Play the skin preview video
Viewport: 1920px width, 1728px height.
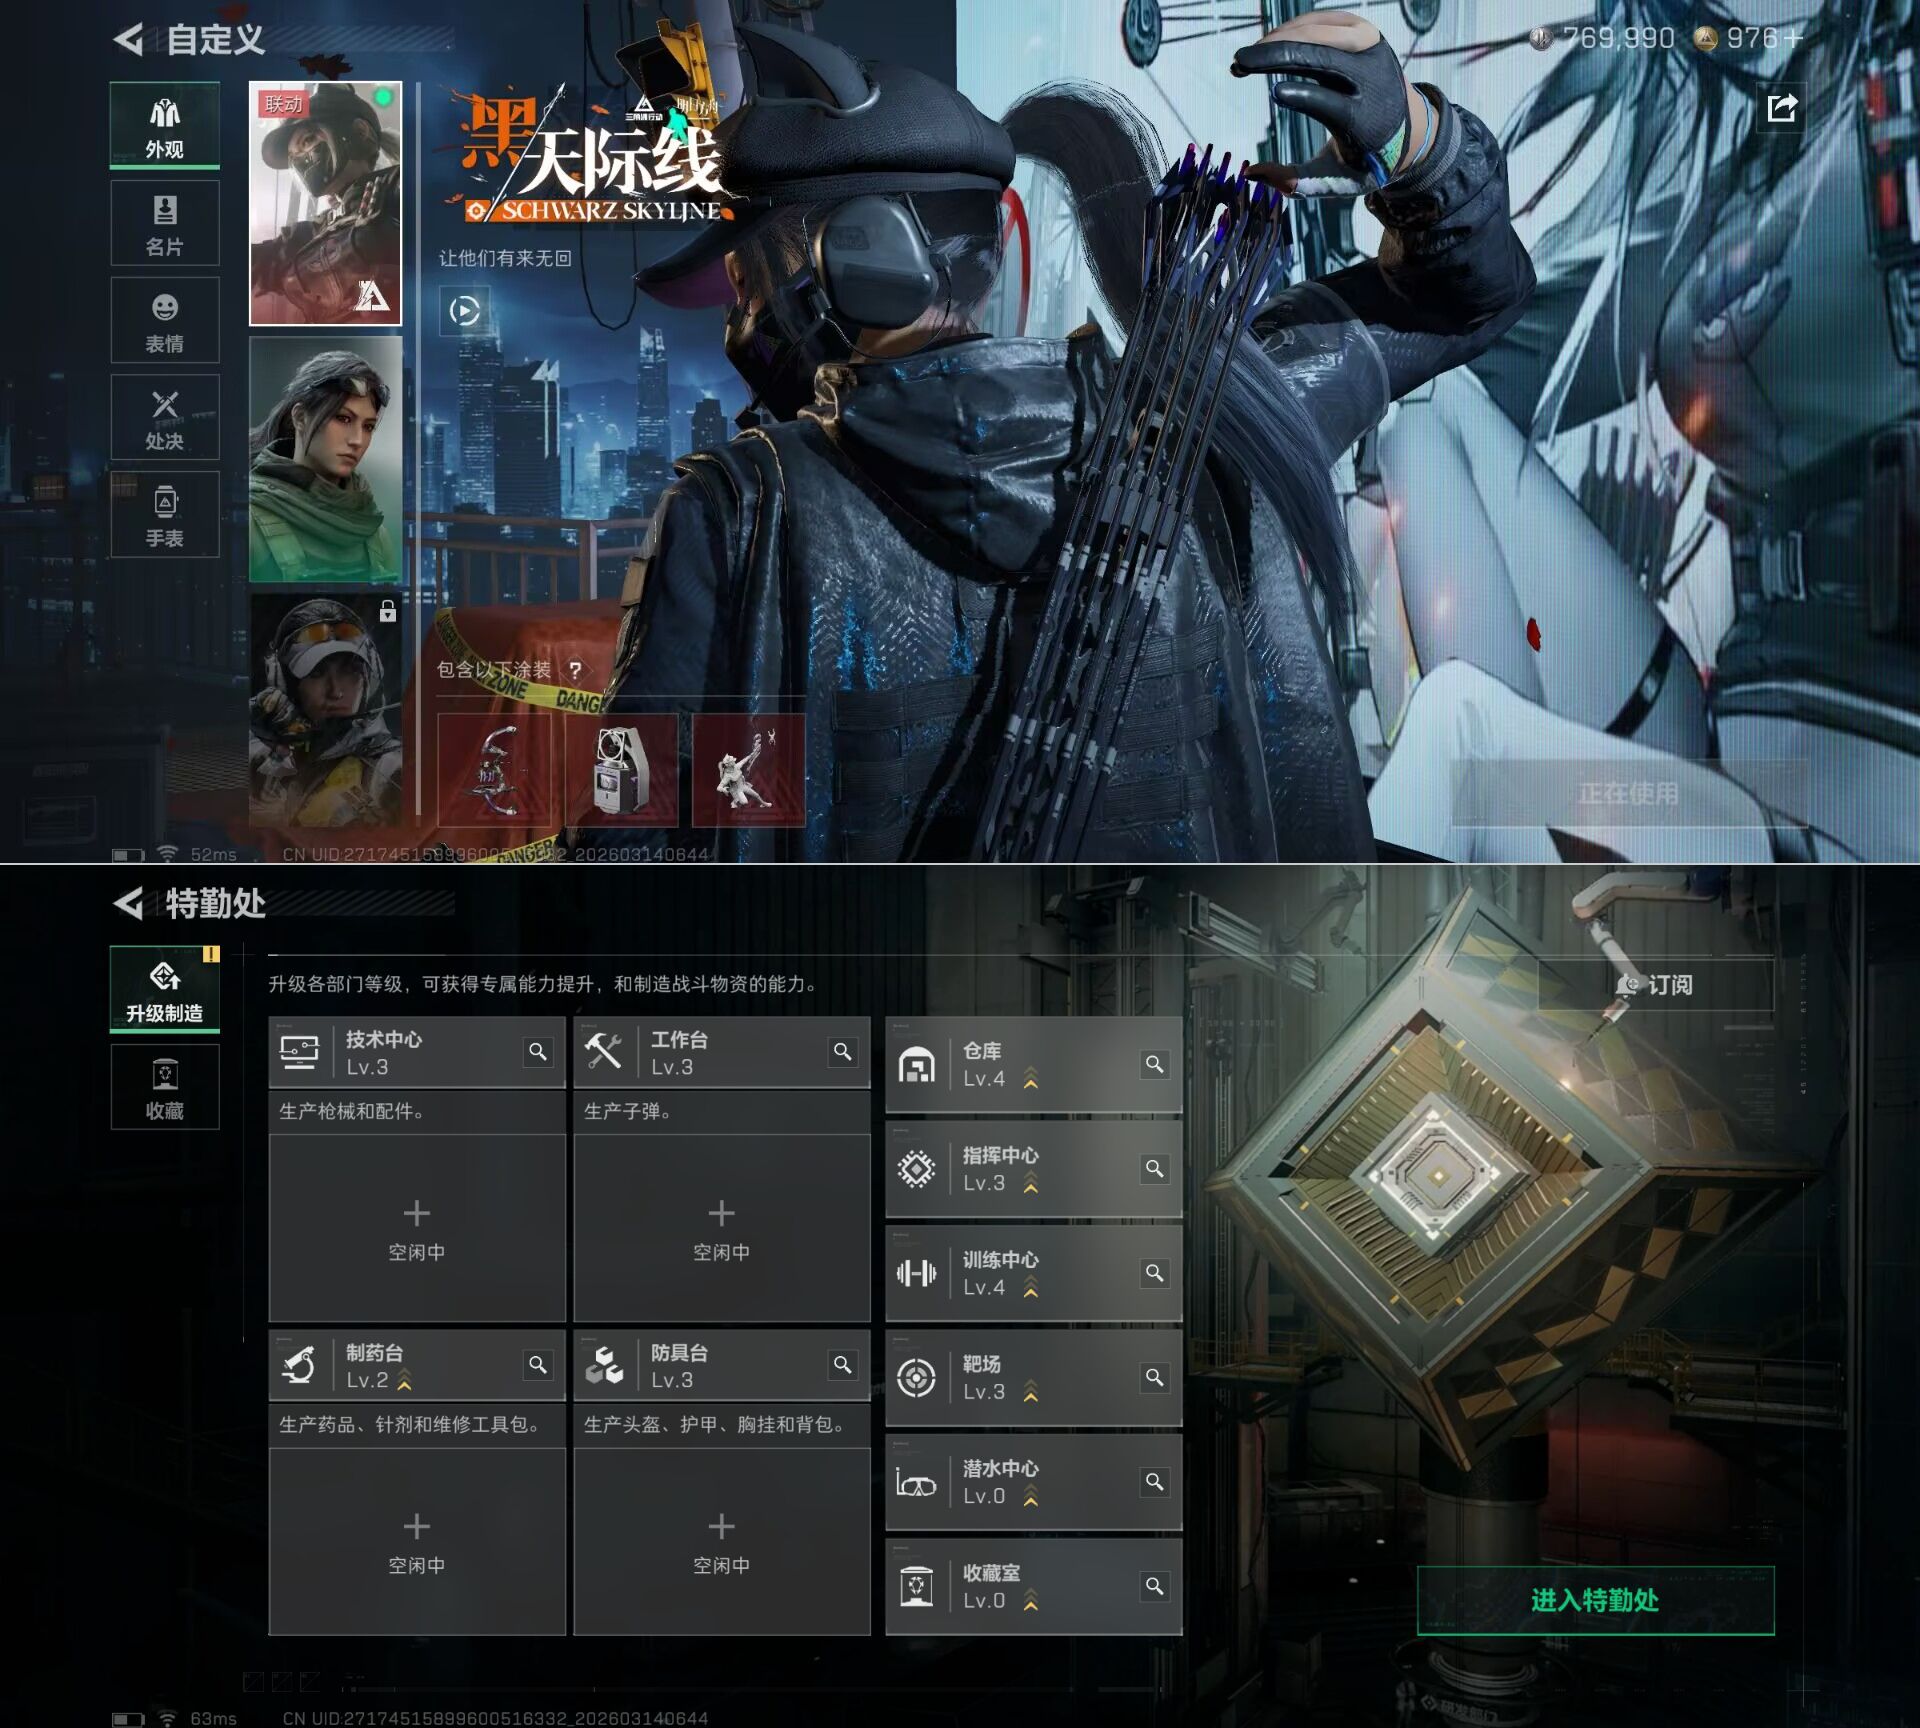pyautogui.click(x=464, y=311)
